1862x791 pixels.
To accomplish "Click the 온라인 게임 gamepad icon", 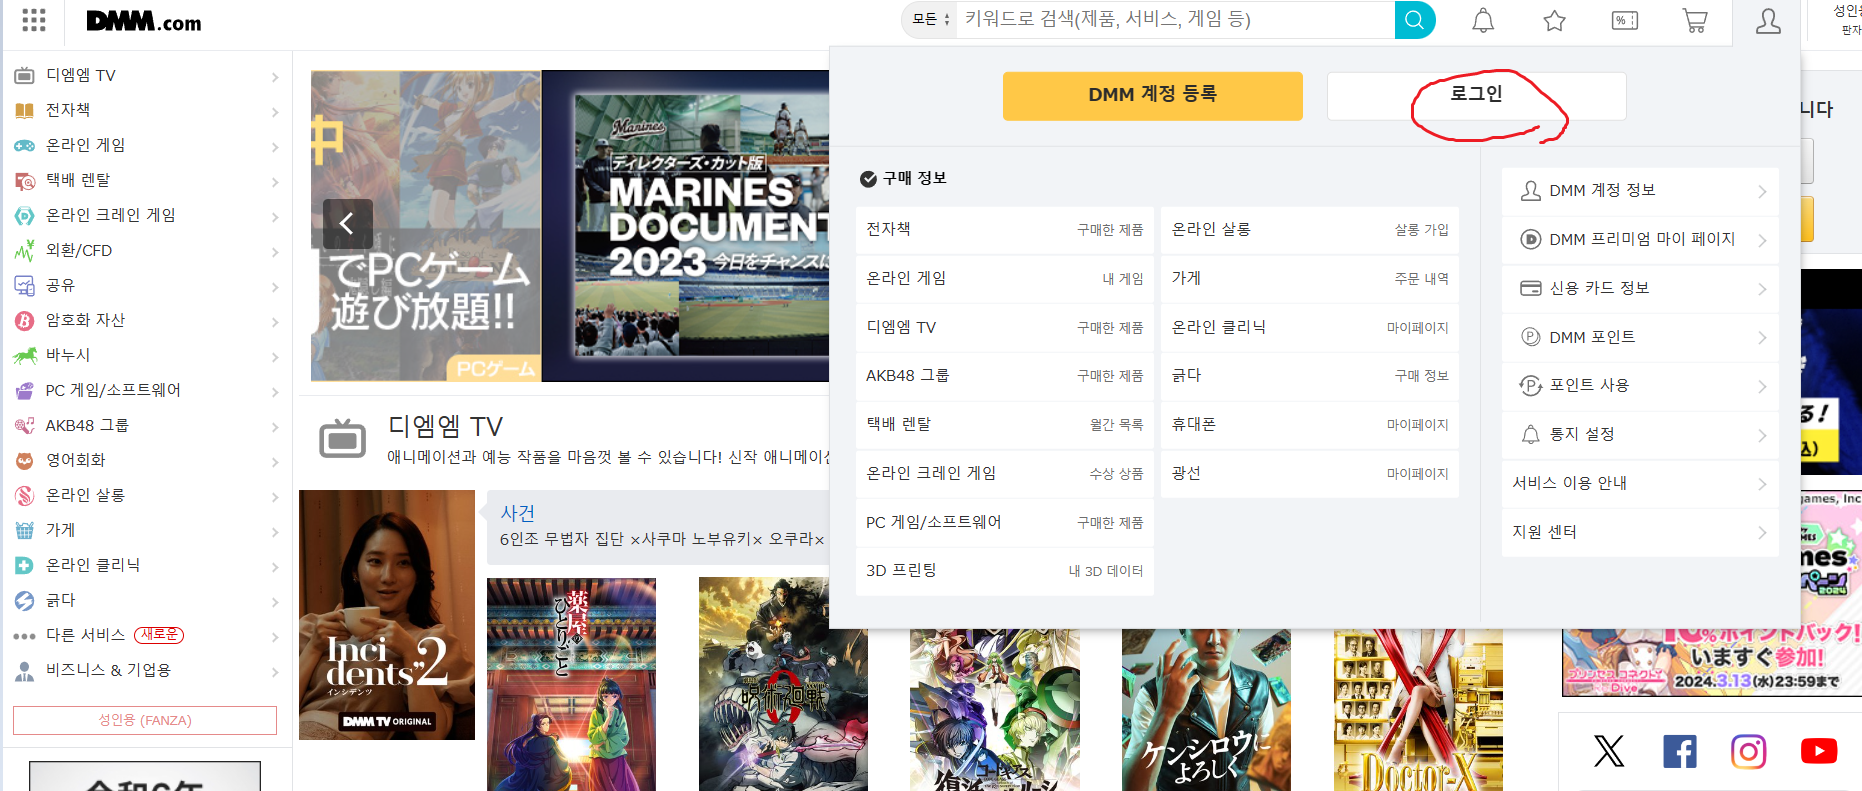I will coord(24,145).
